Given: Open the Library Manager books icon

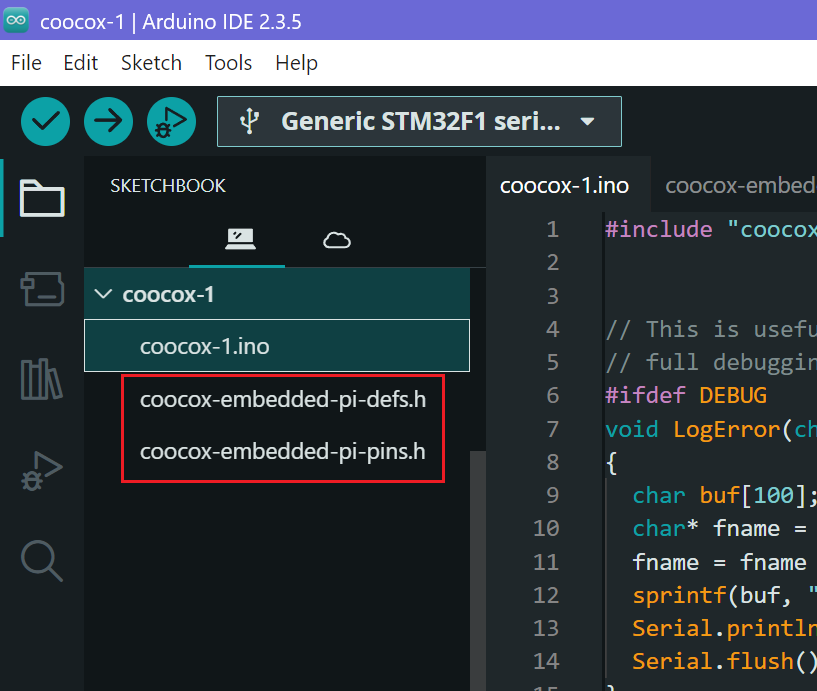Looking at the screenshot, I should tap(42, 379).
